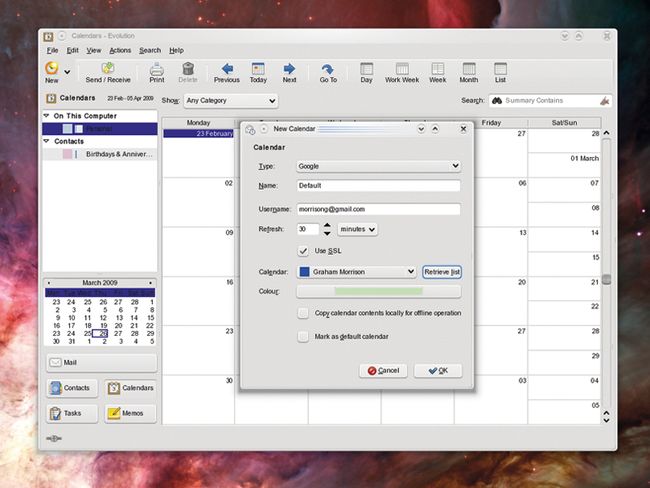Click the Retrieve list button
Screen dimensions: 650x488
442,272
